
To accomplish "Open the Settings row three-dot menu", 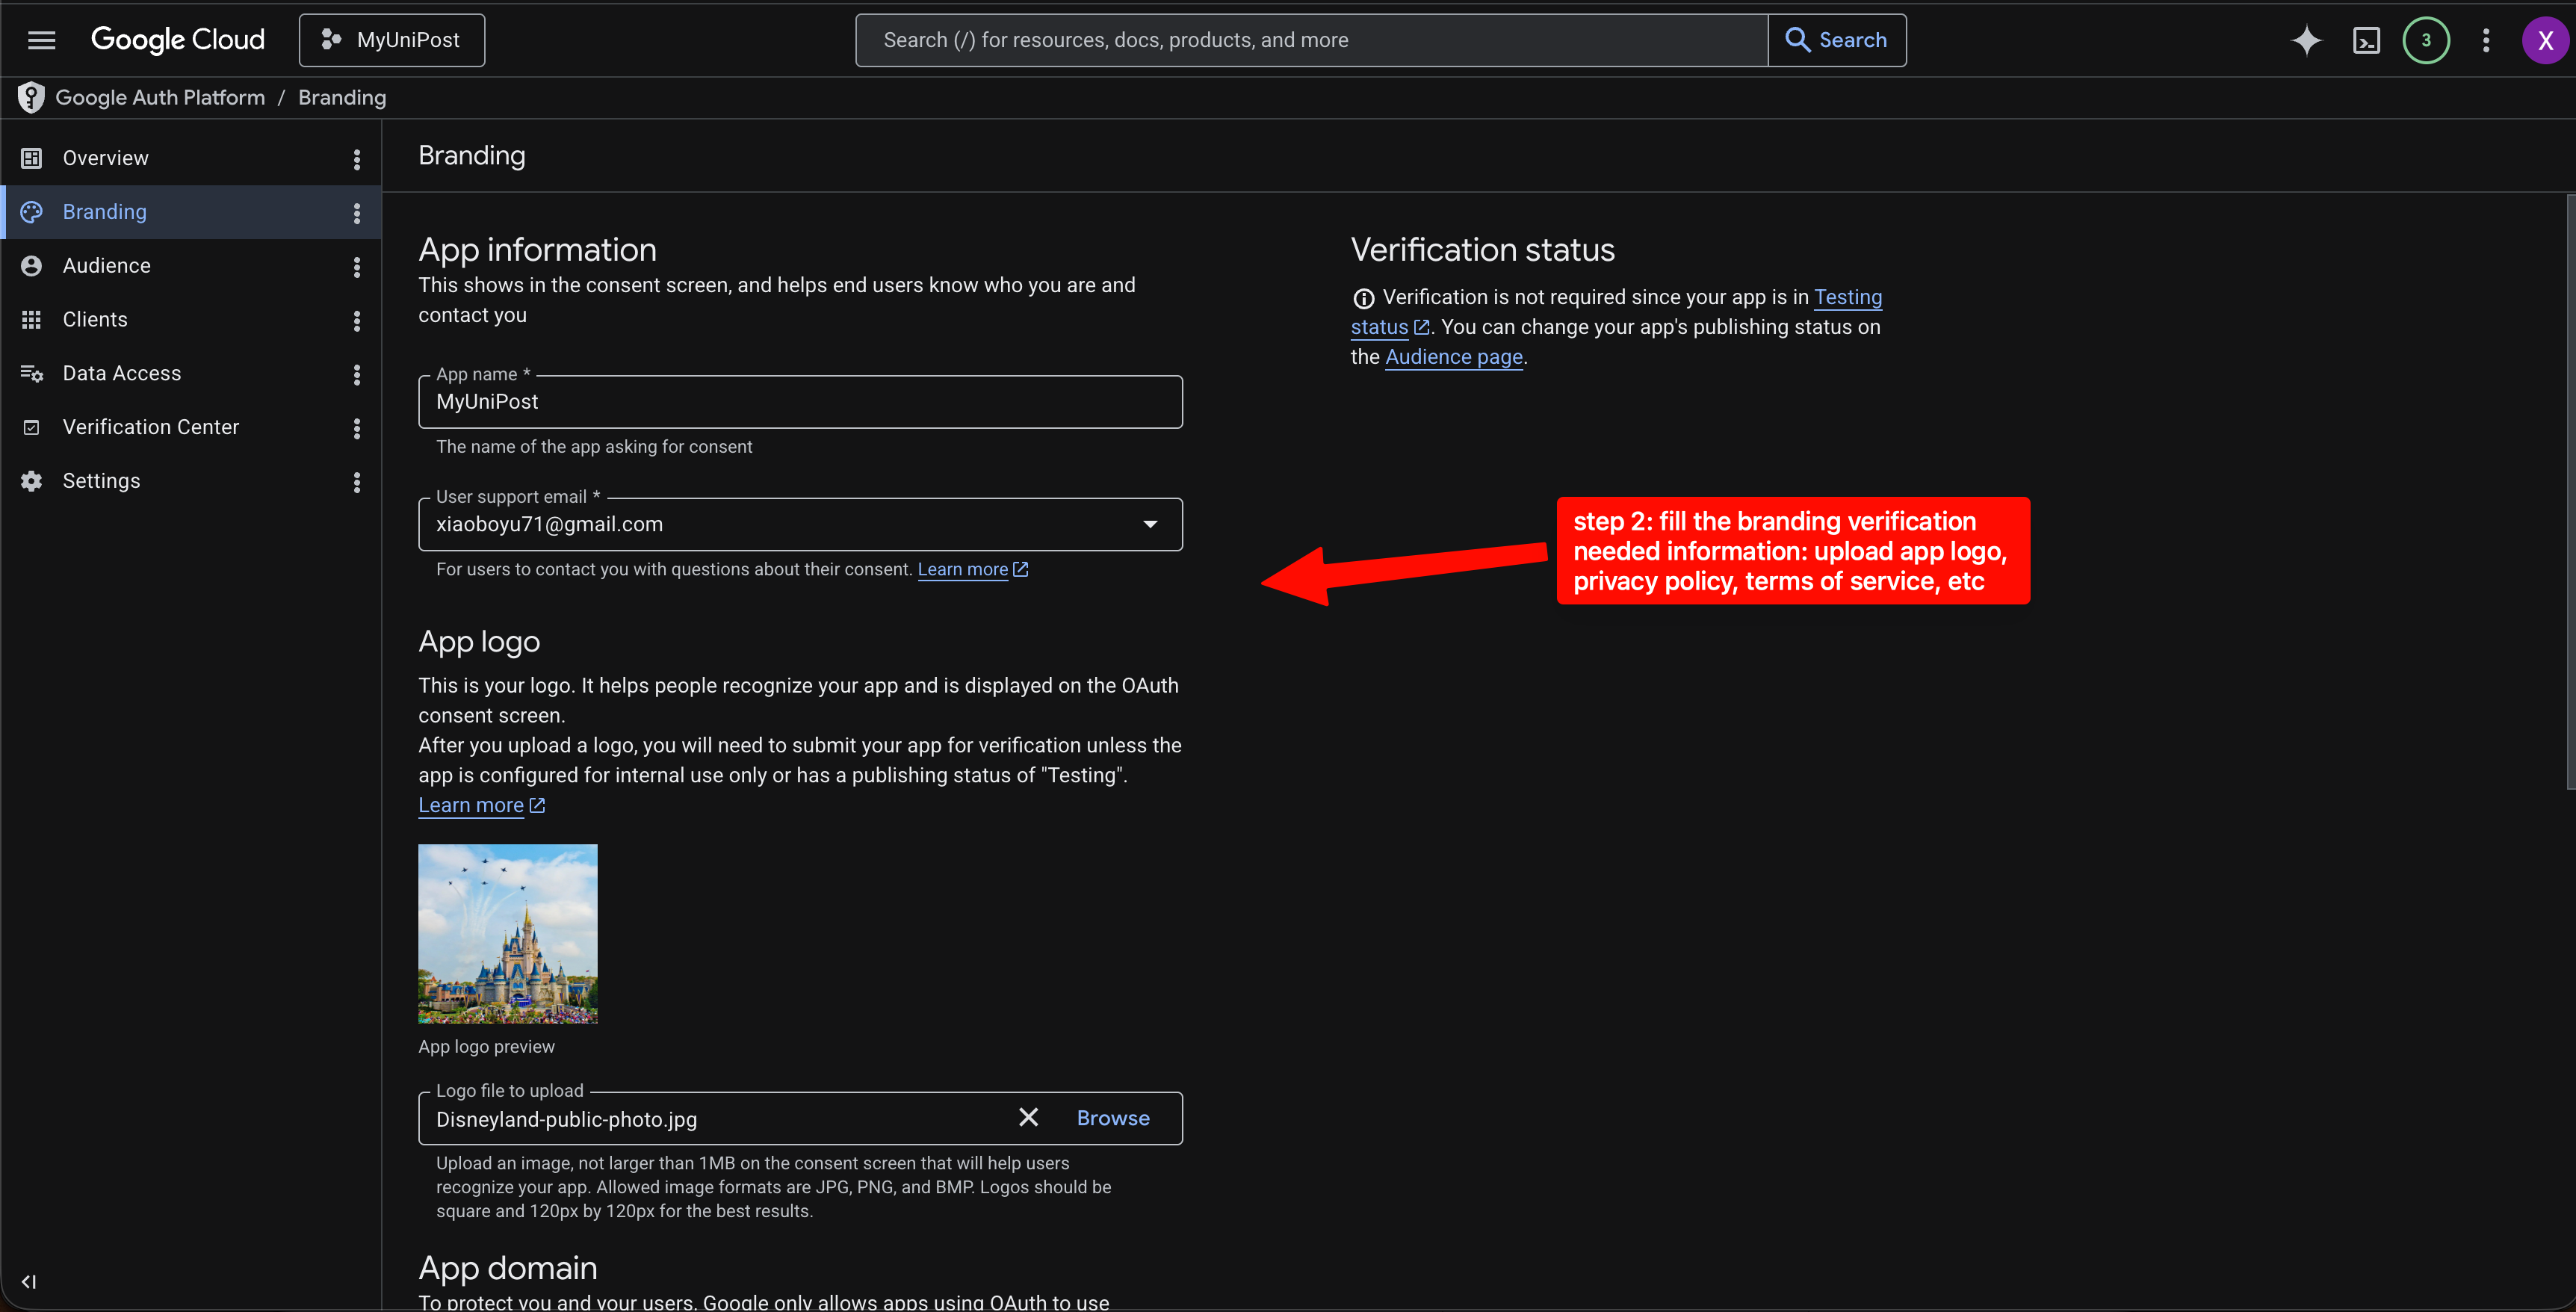I will pyautogui.click(x=357, y=483).
